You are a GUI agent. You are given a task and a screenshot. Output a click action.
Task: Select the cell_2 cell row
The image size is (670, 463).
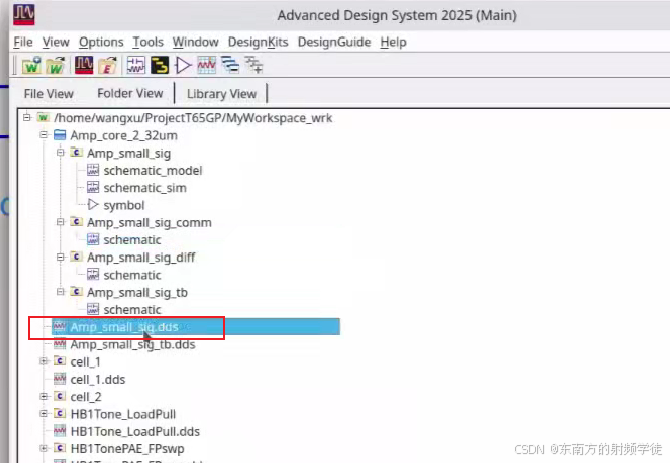(78, 397)
